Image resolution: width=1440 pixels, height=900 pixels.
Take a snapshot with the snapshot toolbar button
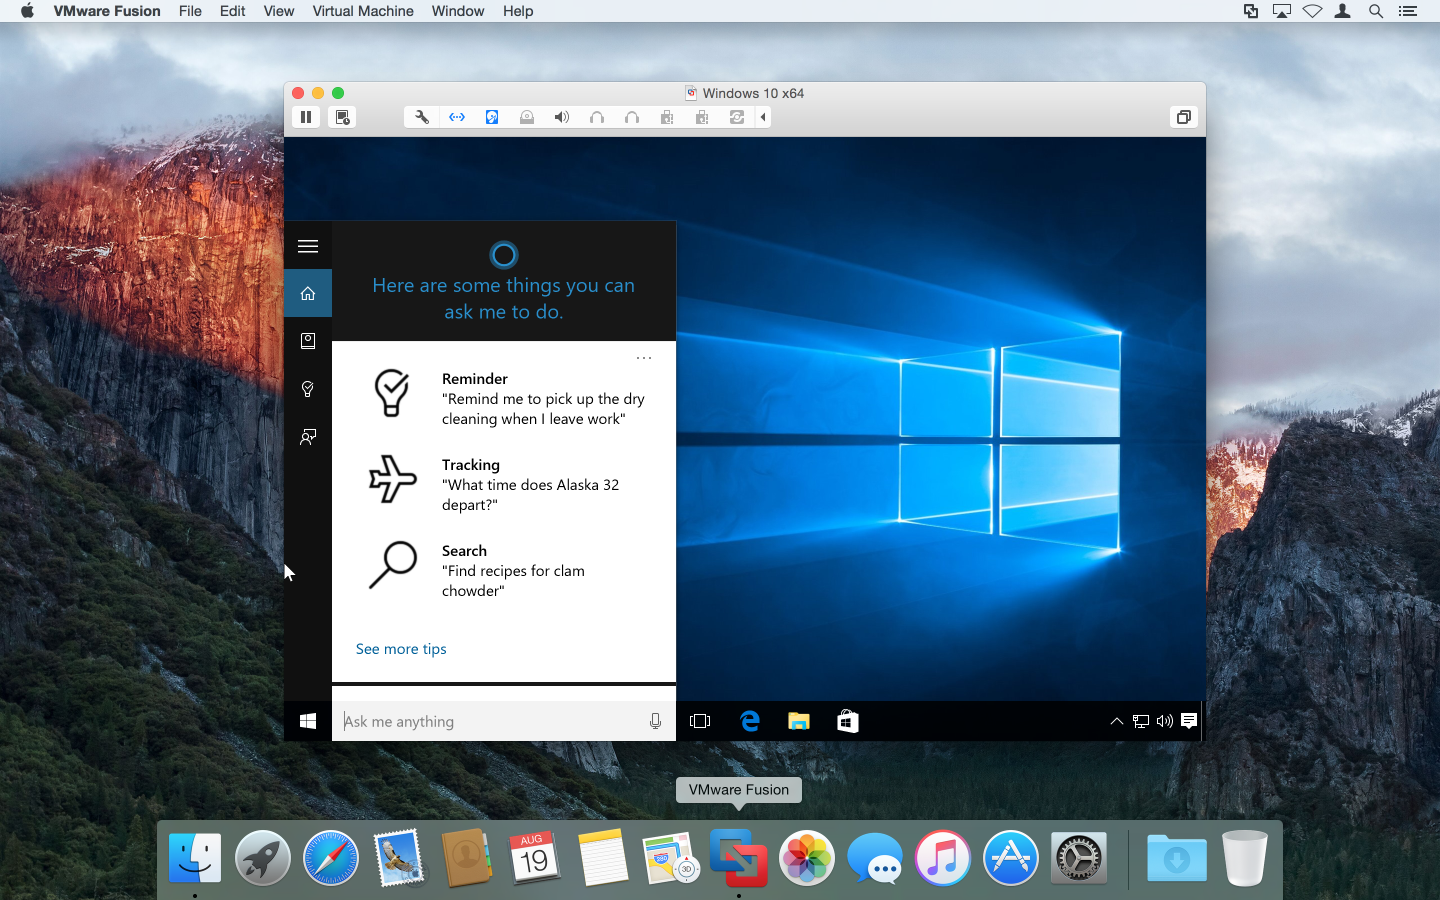click(342, 117)
